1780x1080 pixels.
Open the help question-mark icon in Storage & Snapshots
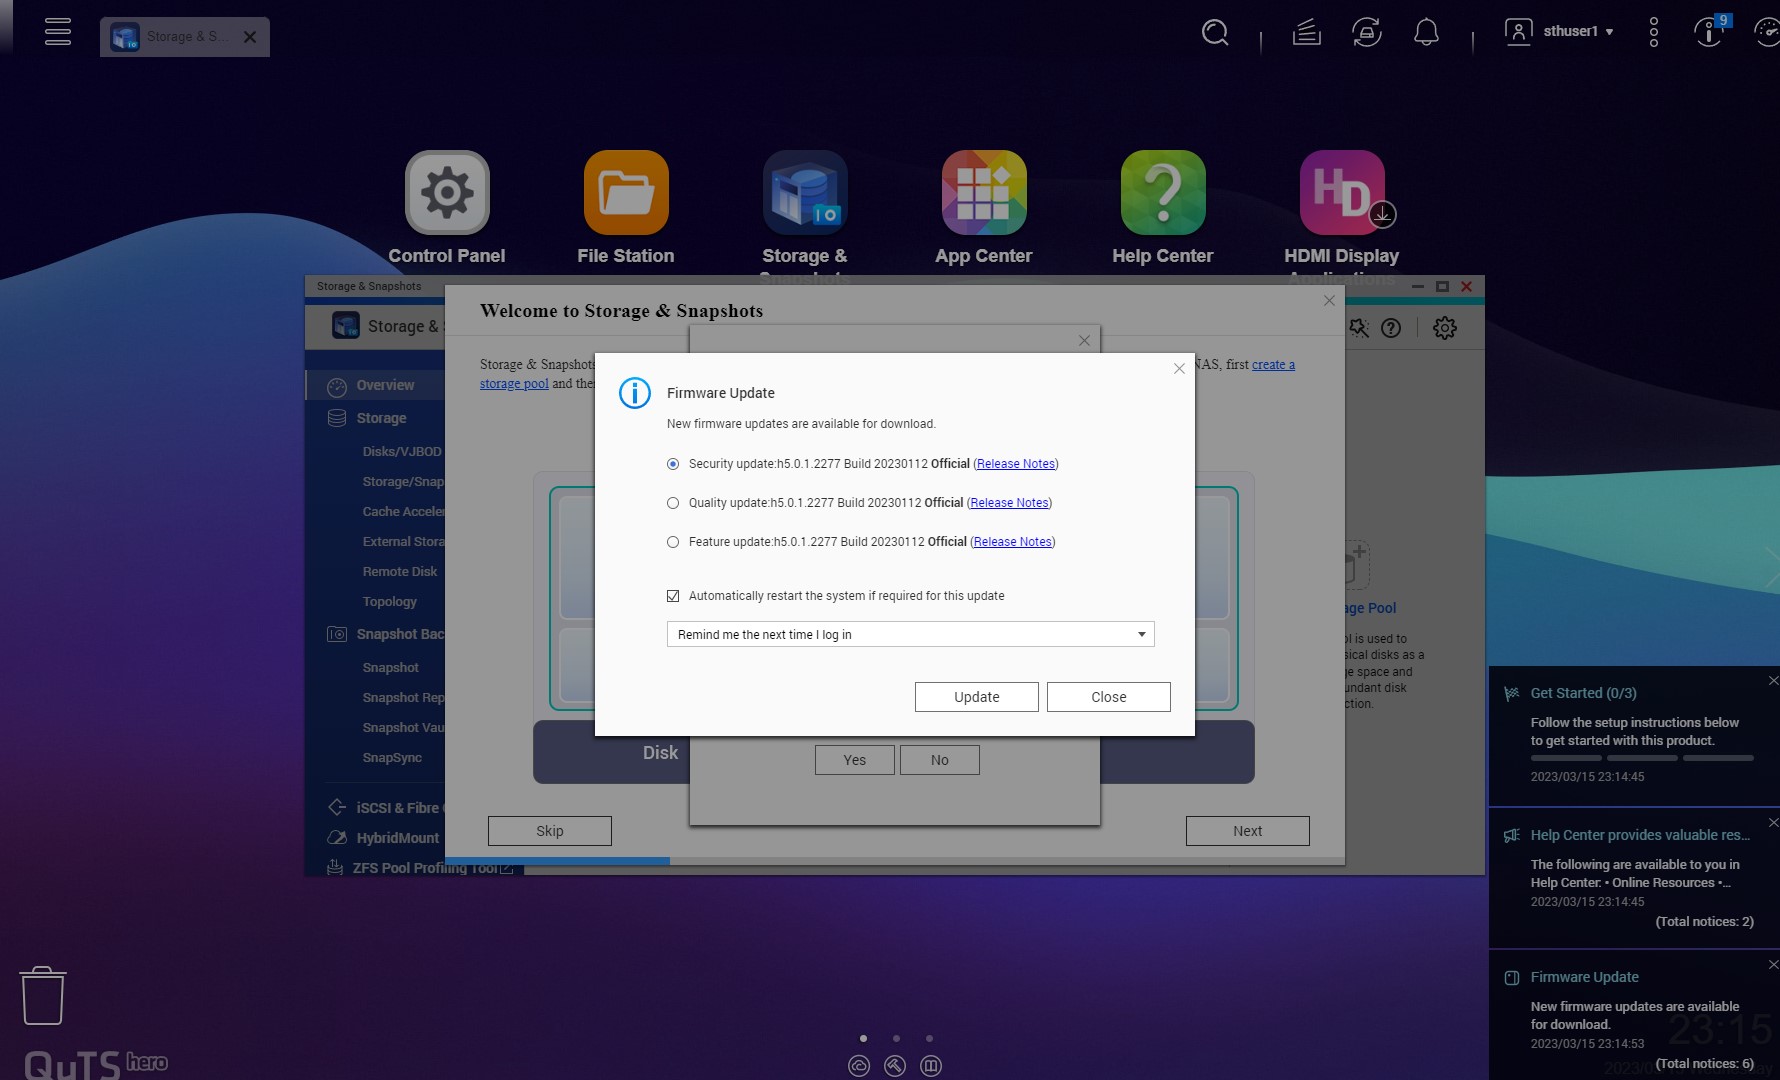pos(1391,328)
